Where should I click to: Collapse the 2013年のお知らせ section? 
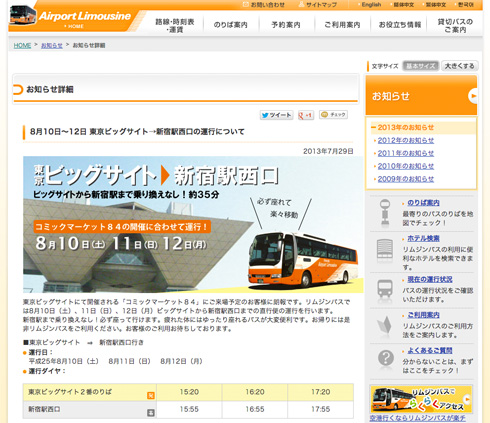coord(405,127)
